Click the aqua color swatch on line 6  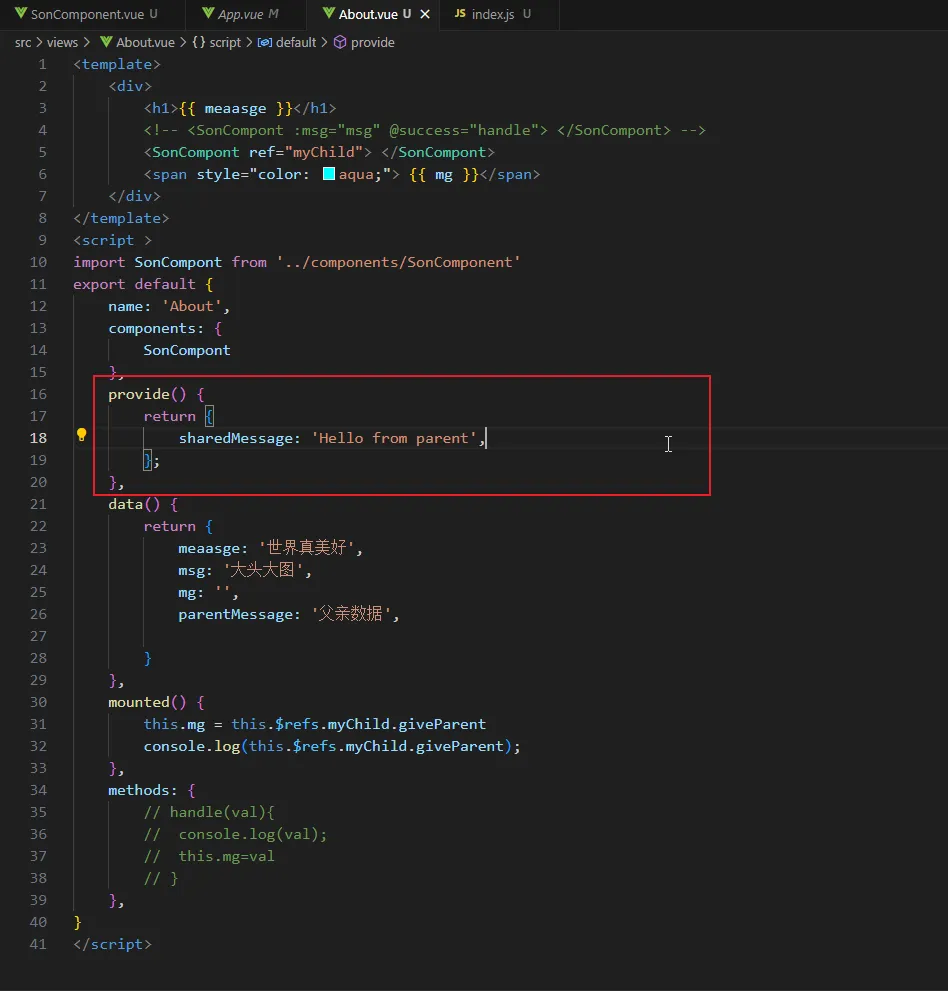click(329, 174)
